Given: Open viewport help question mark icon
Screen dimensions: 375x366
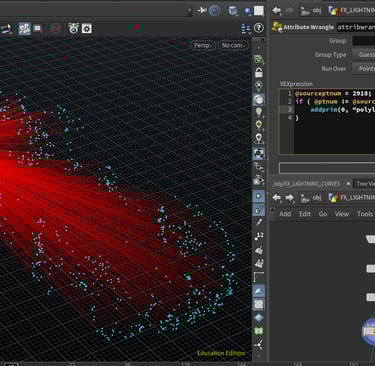Looking at the screenshot, I should pyautogui.click(x=259, y=28).
